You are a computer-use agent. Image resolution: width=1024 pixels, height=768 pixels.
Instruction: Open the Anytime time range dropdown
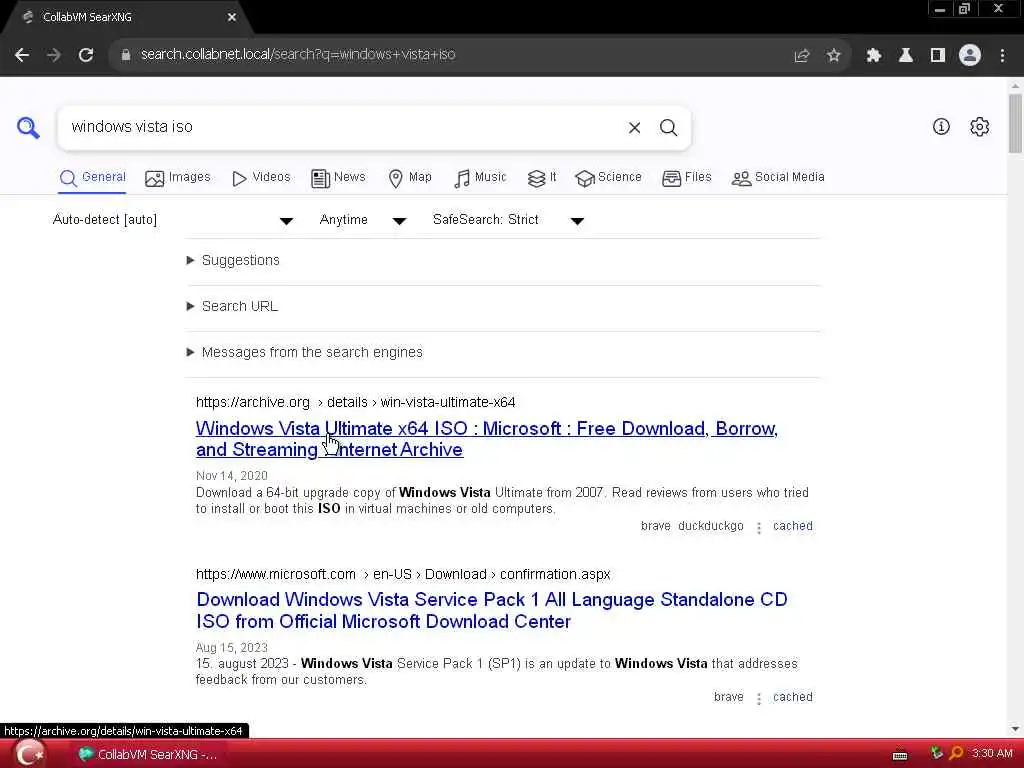(362, 220)
